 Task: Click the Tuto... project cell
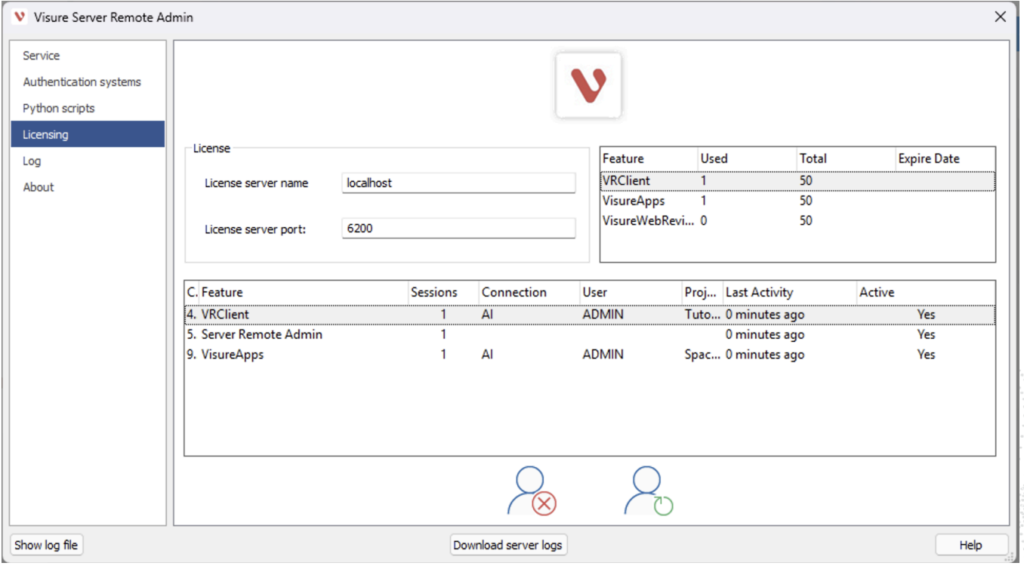click(703, 315)
